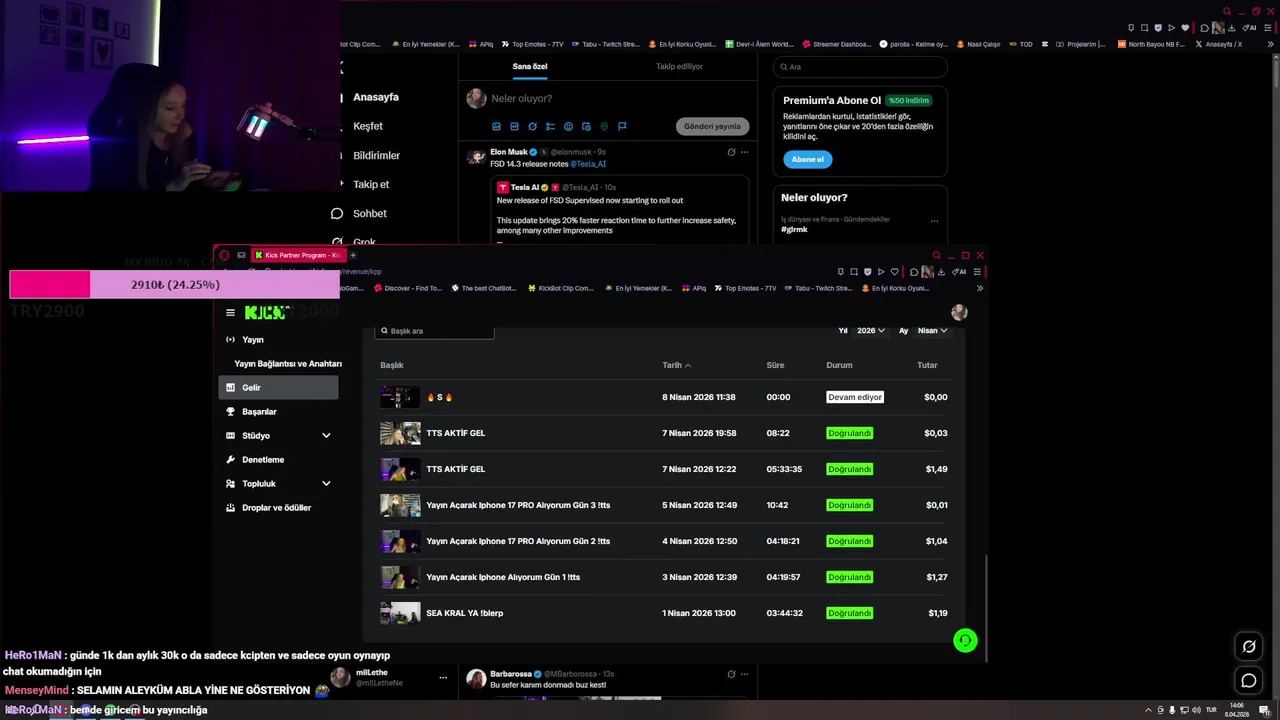
Task: Open Anasayfa in the X sidebar
Action: coord(376,97)
